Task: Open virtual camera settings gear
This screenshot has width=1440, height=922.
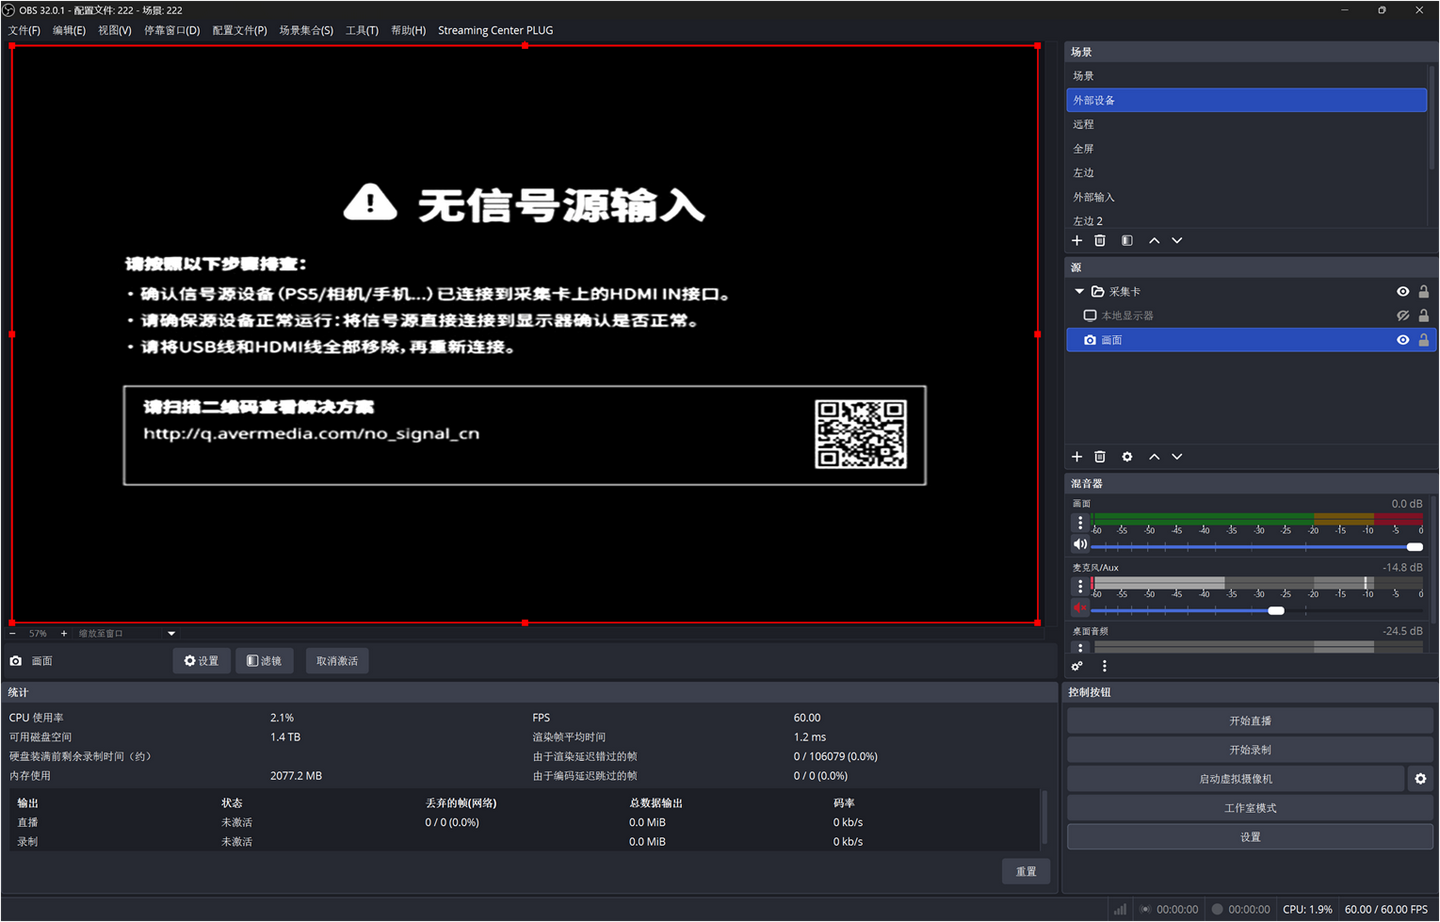Action: (x=1420, y=779)
